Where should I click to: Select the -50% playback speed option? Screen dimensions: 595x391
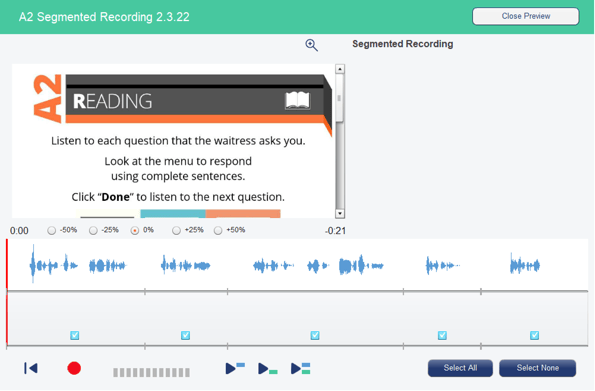click(52, 230)
